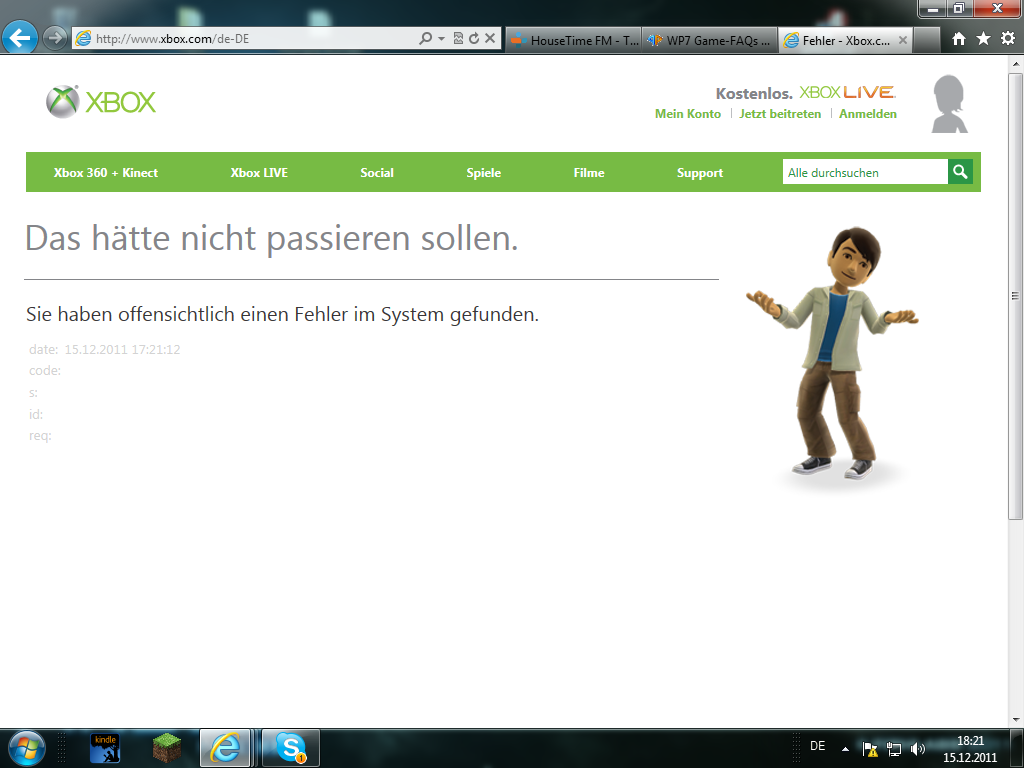Click the Alle durchsuchen search field
Image resolution: width=1024 pixels, height=768 pixels.
tap(865, 172)
